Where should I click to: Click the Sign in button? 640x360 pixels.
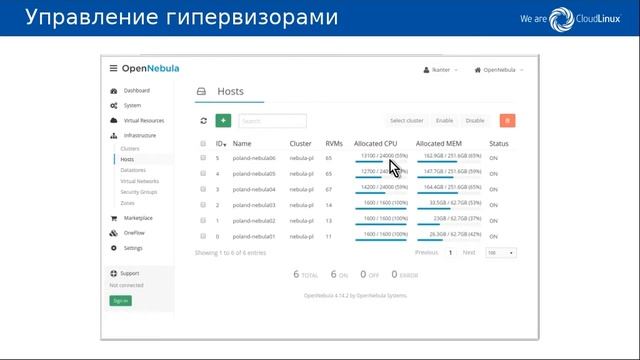120,301
